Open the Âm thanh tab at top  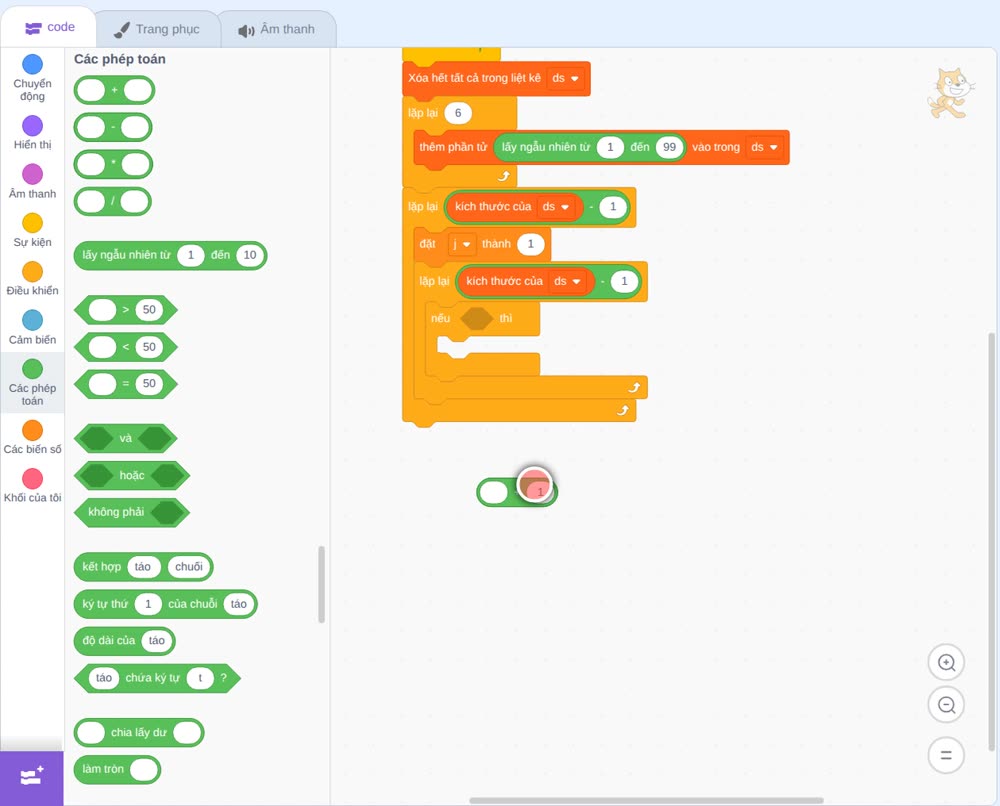click(x=277, y=29)
